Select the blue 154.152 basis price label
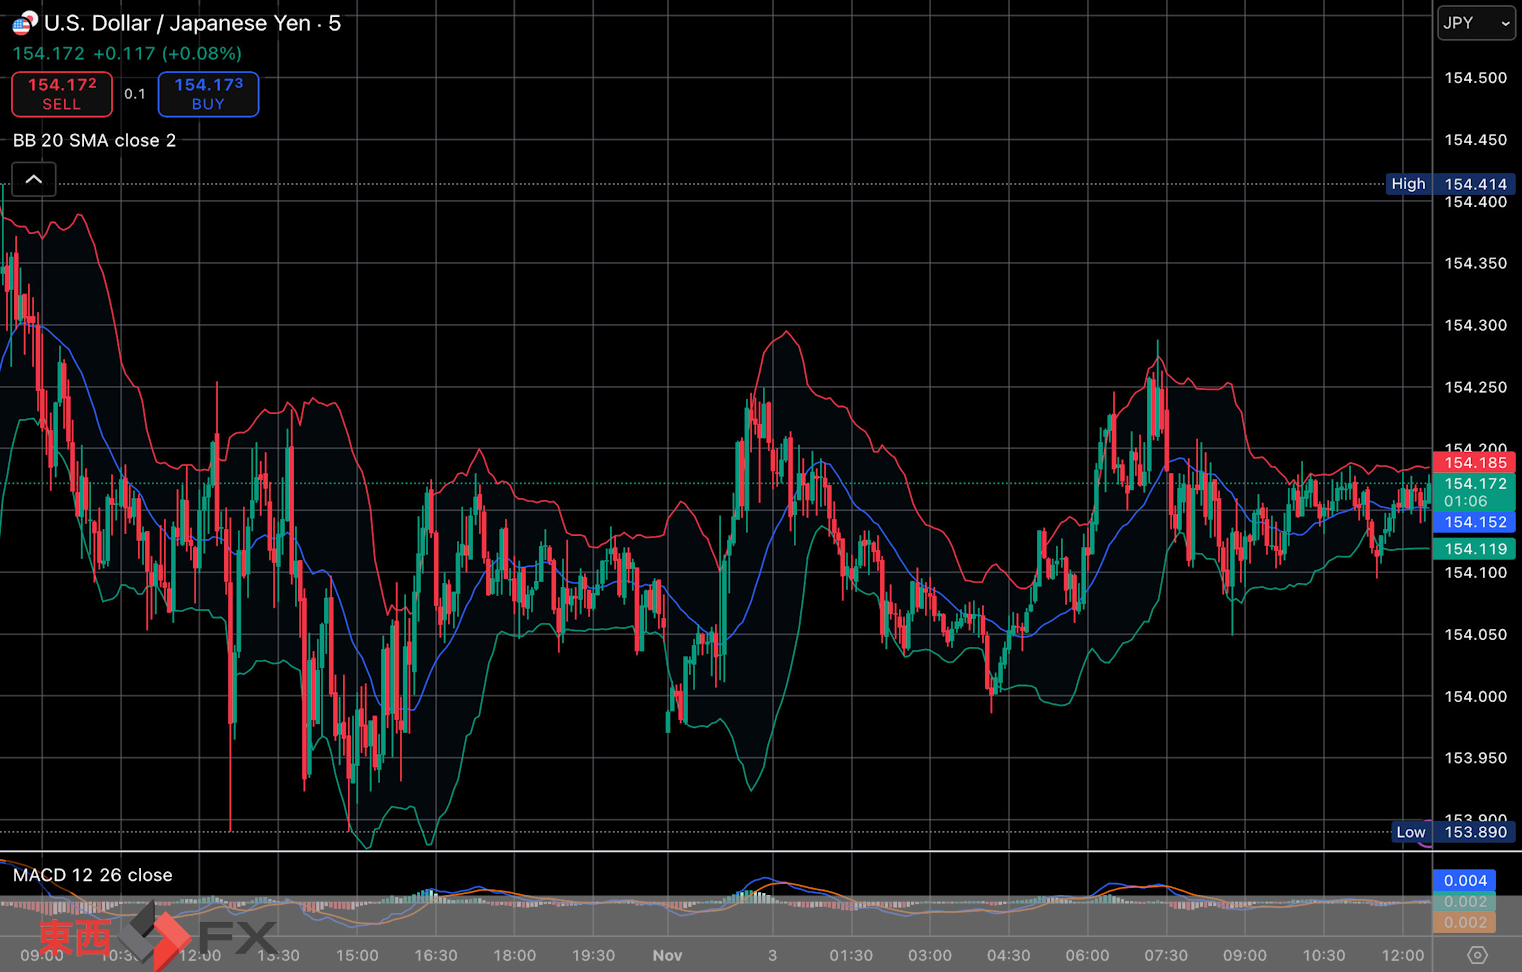 pos(1475,522)
